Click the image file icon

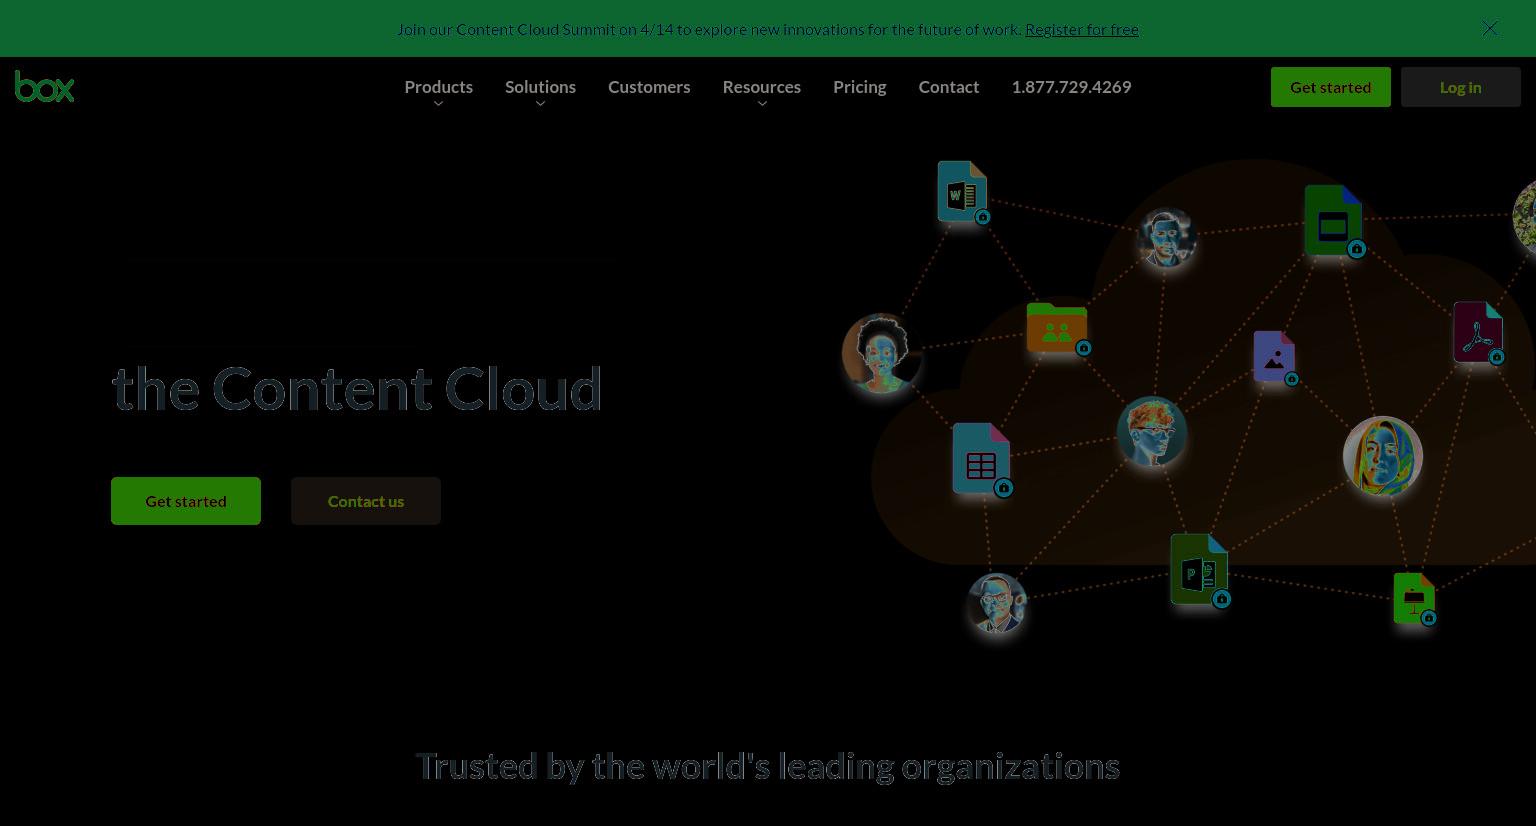[1275, 357]
